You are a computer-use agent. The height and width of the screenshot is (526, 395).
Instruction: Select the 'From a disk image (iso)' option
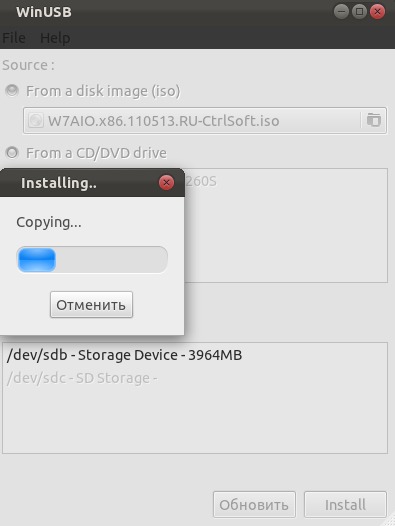pyautogui.click(x=12, y=91)
